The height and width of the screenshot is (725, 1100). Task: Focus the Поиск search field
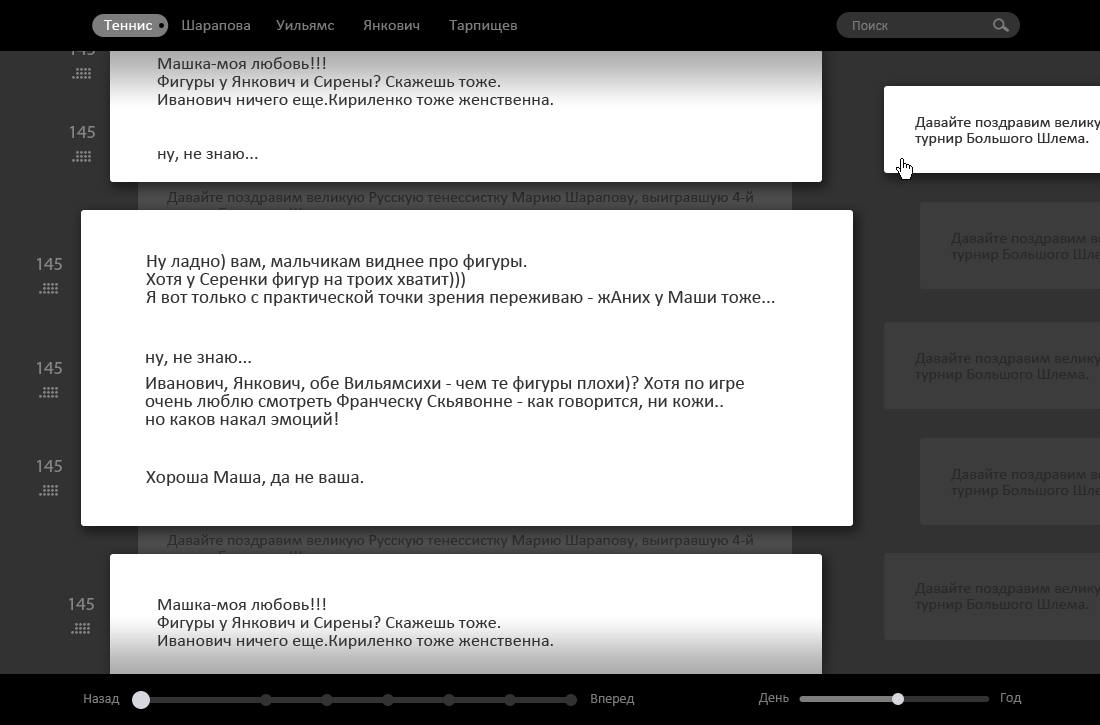[927, 25]
